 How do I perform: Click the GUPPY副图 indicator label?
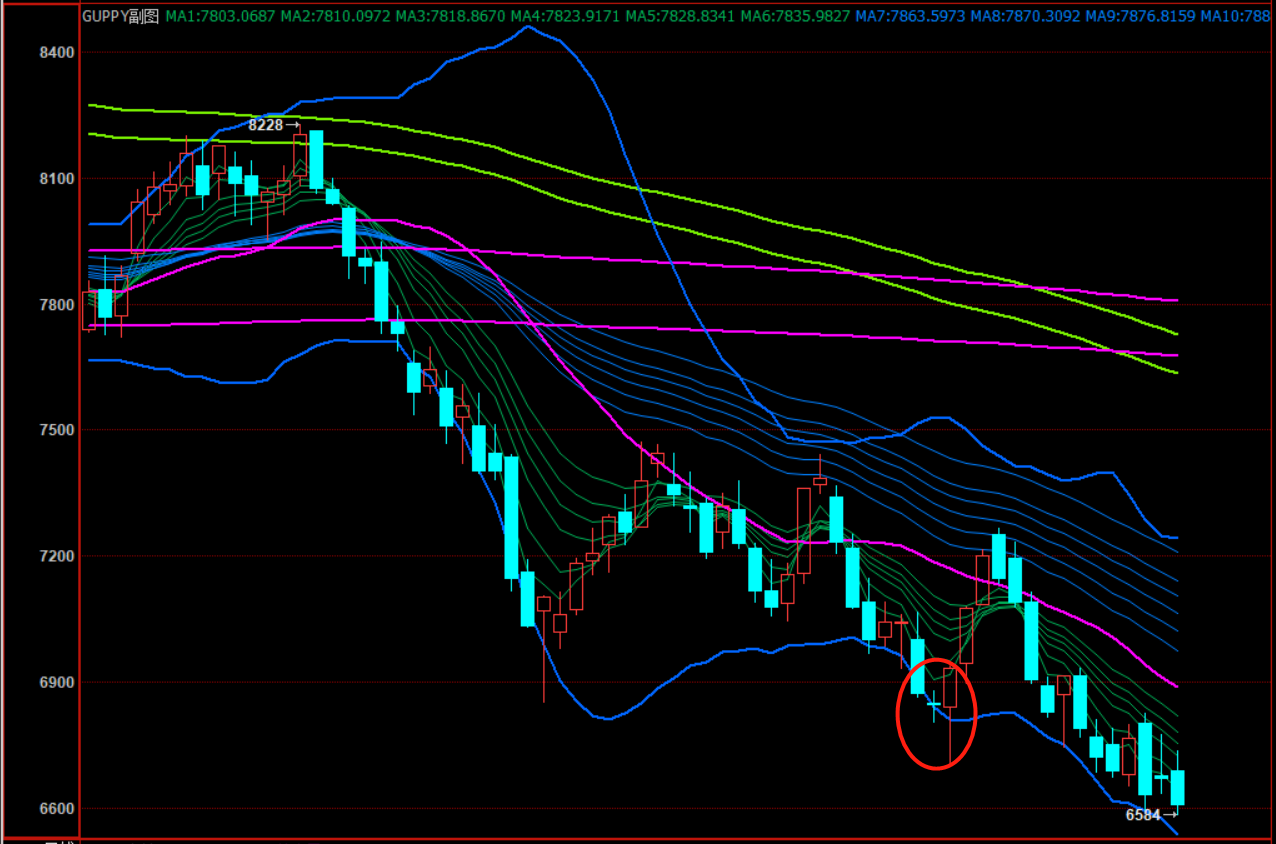(120, 16)
